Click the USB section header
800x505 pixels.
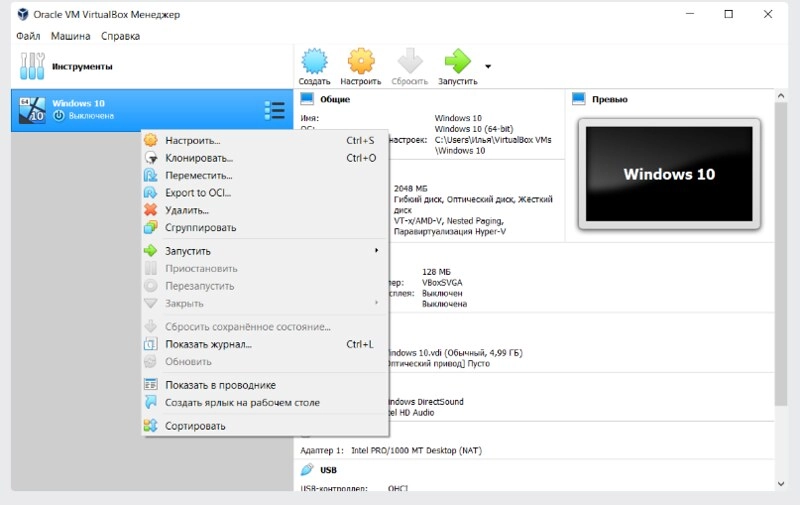(x=328, y=470)
